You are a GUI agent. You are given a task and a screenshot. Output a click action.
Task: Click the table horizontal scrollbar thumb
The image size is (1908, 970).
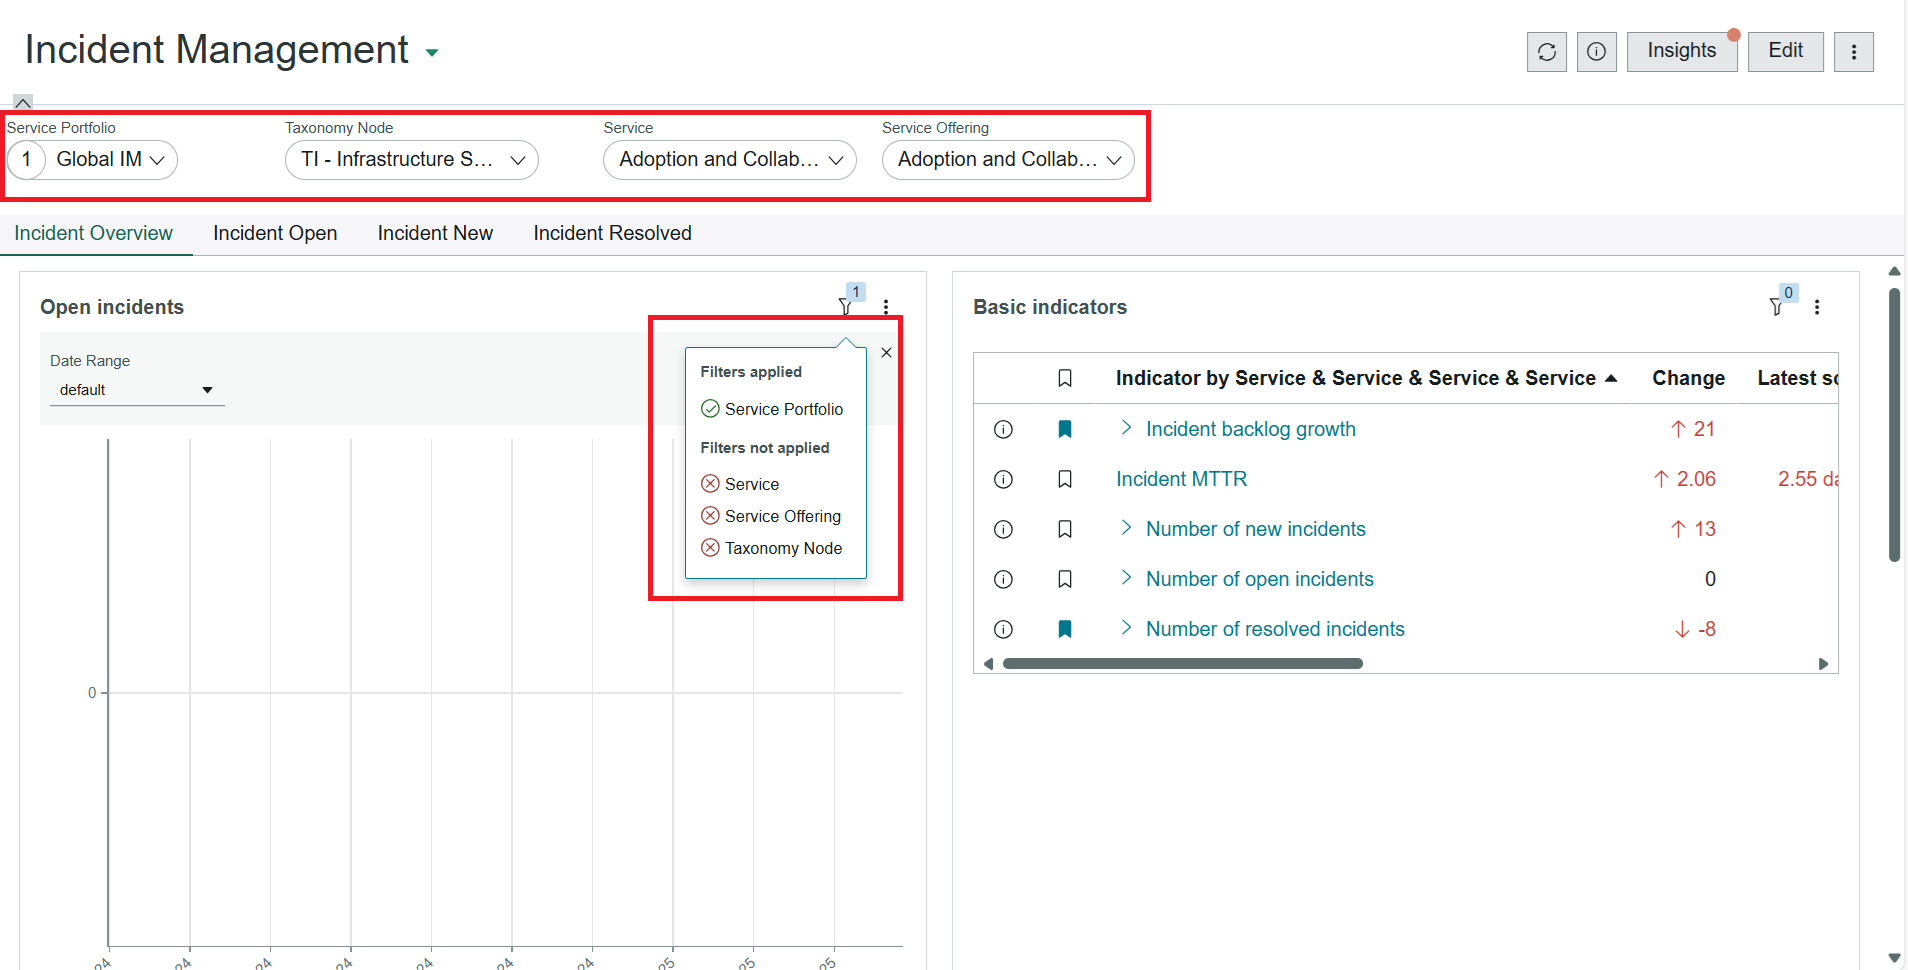[x=1183, y=663]
